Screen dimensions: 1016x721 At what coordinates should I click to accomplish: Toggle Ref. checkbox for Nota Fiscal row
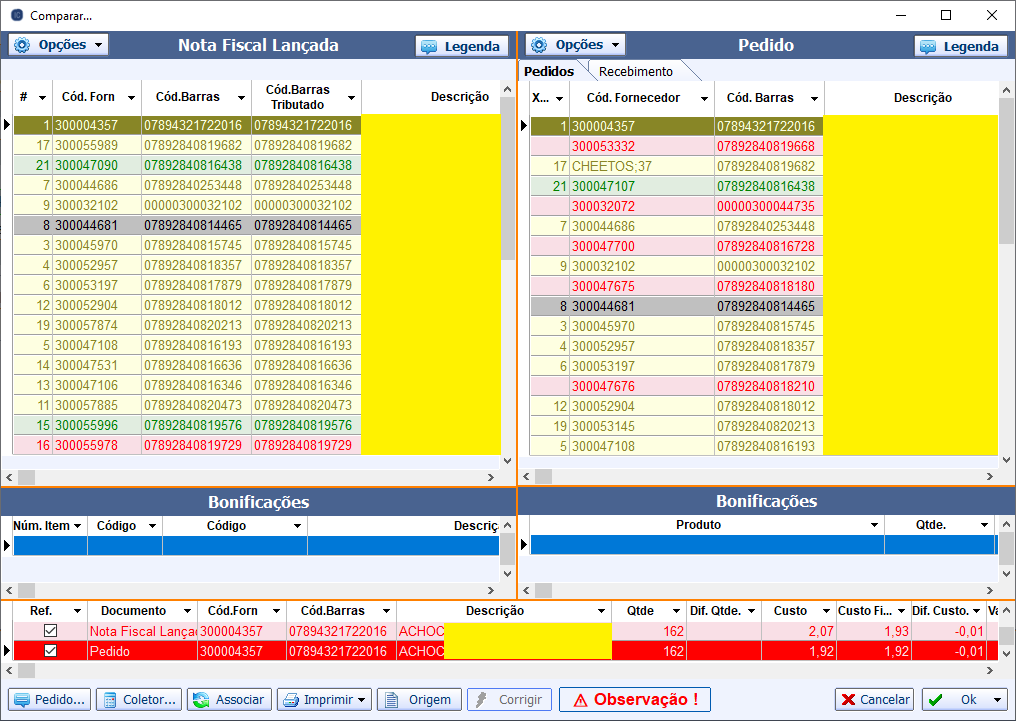50,631
